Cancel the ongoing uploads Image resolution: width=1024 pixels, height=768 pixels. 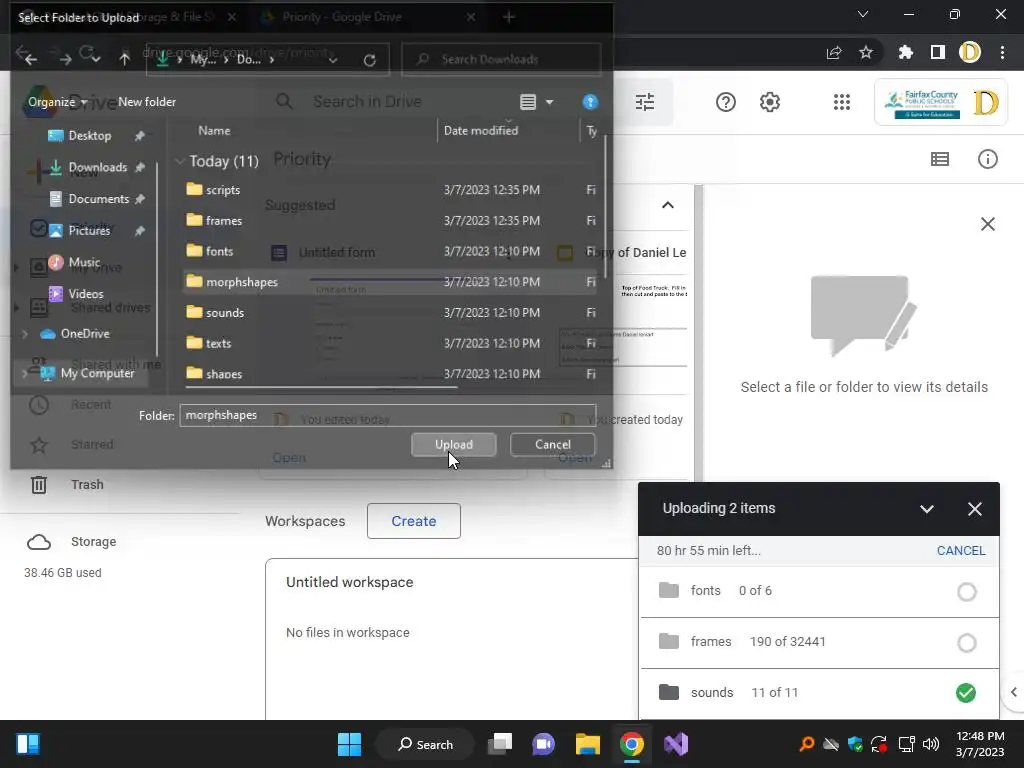click(x=961, y=551)
